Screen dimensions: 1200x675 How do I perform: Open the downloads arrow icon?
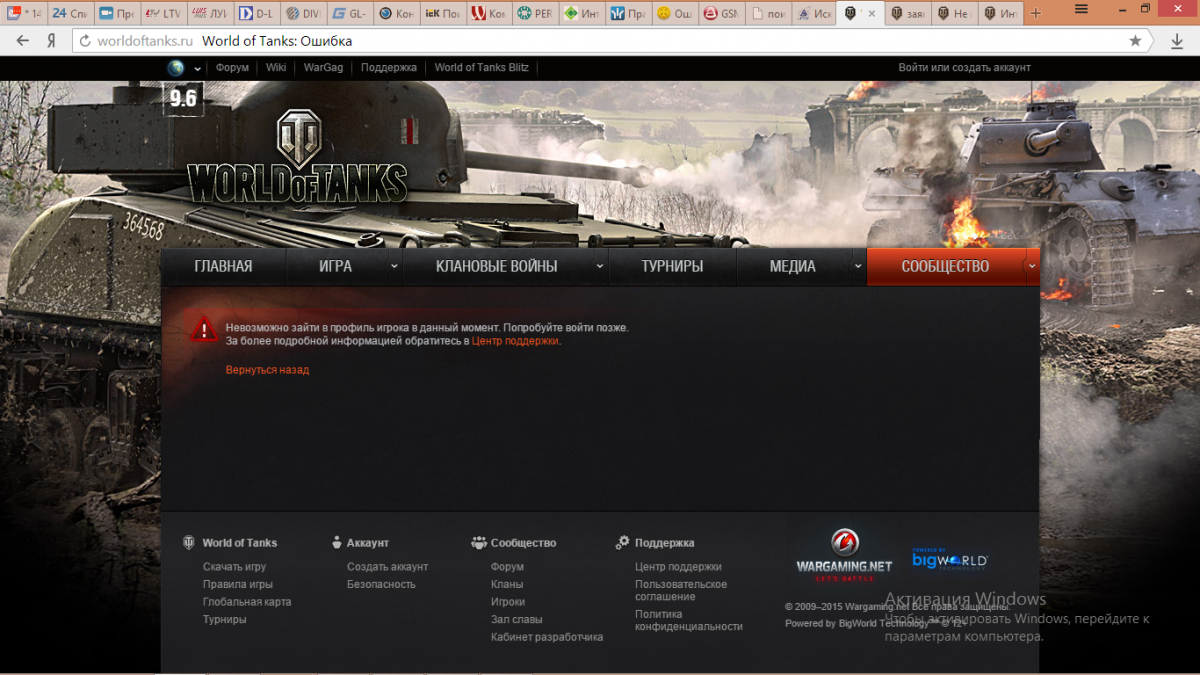click(x=1177, y=41)
